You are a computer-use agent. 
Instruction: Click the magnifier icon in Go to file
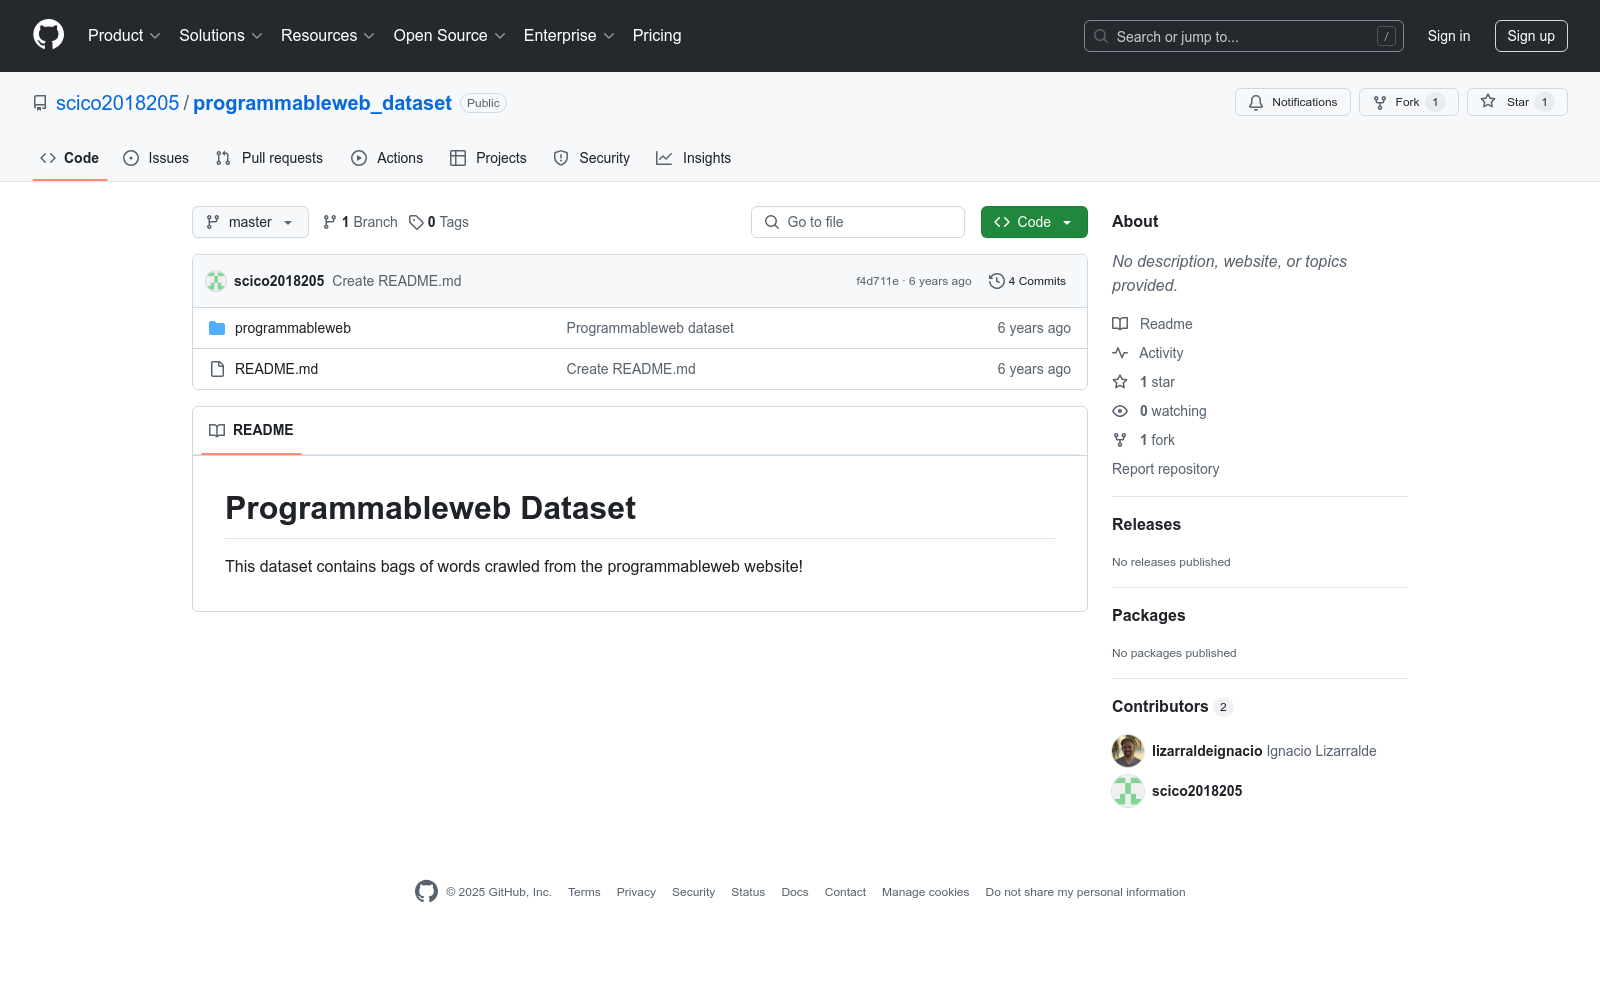point(772,222)
